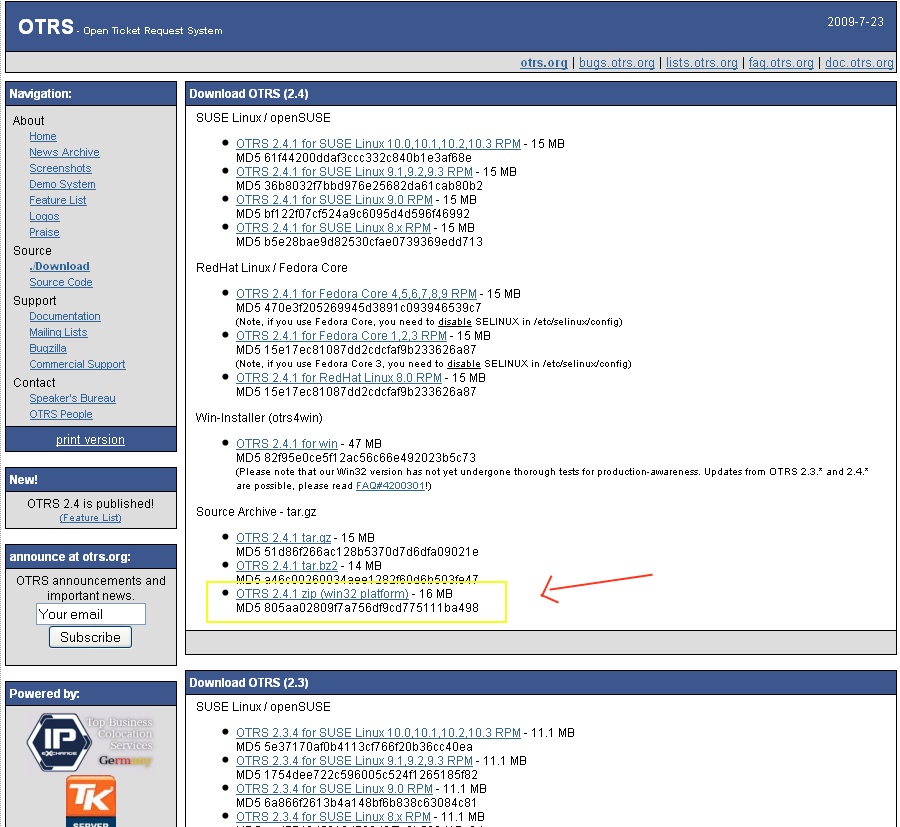Image resolution: width=900 pixels, height=827 pixels.
Task: Download OTRS 2.4.1 for Fedora Core 1,2,3 RPM
Action: click(341, 336)
